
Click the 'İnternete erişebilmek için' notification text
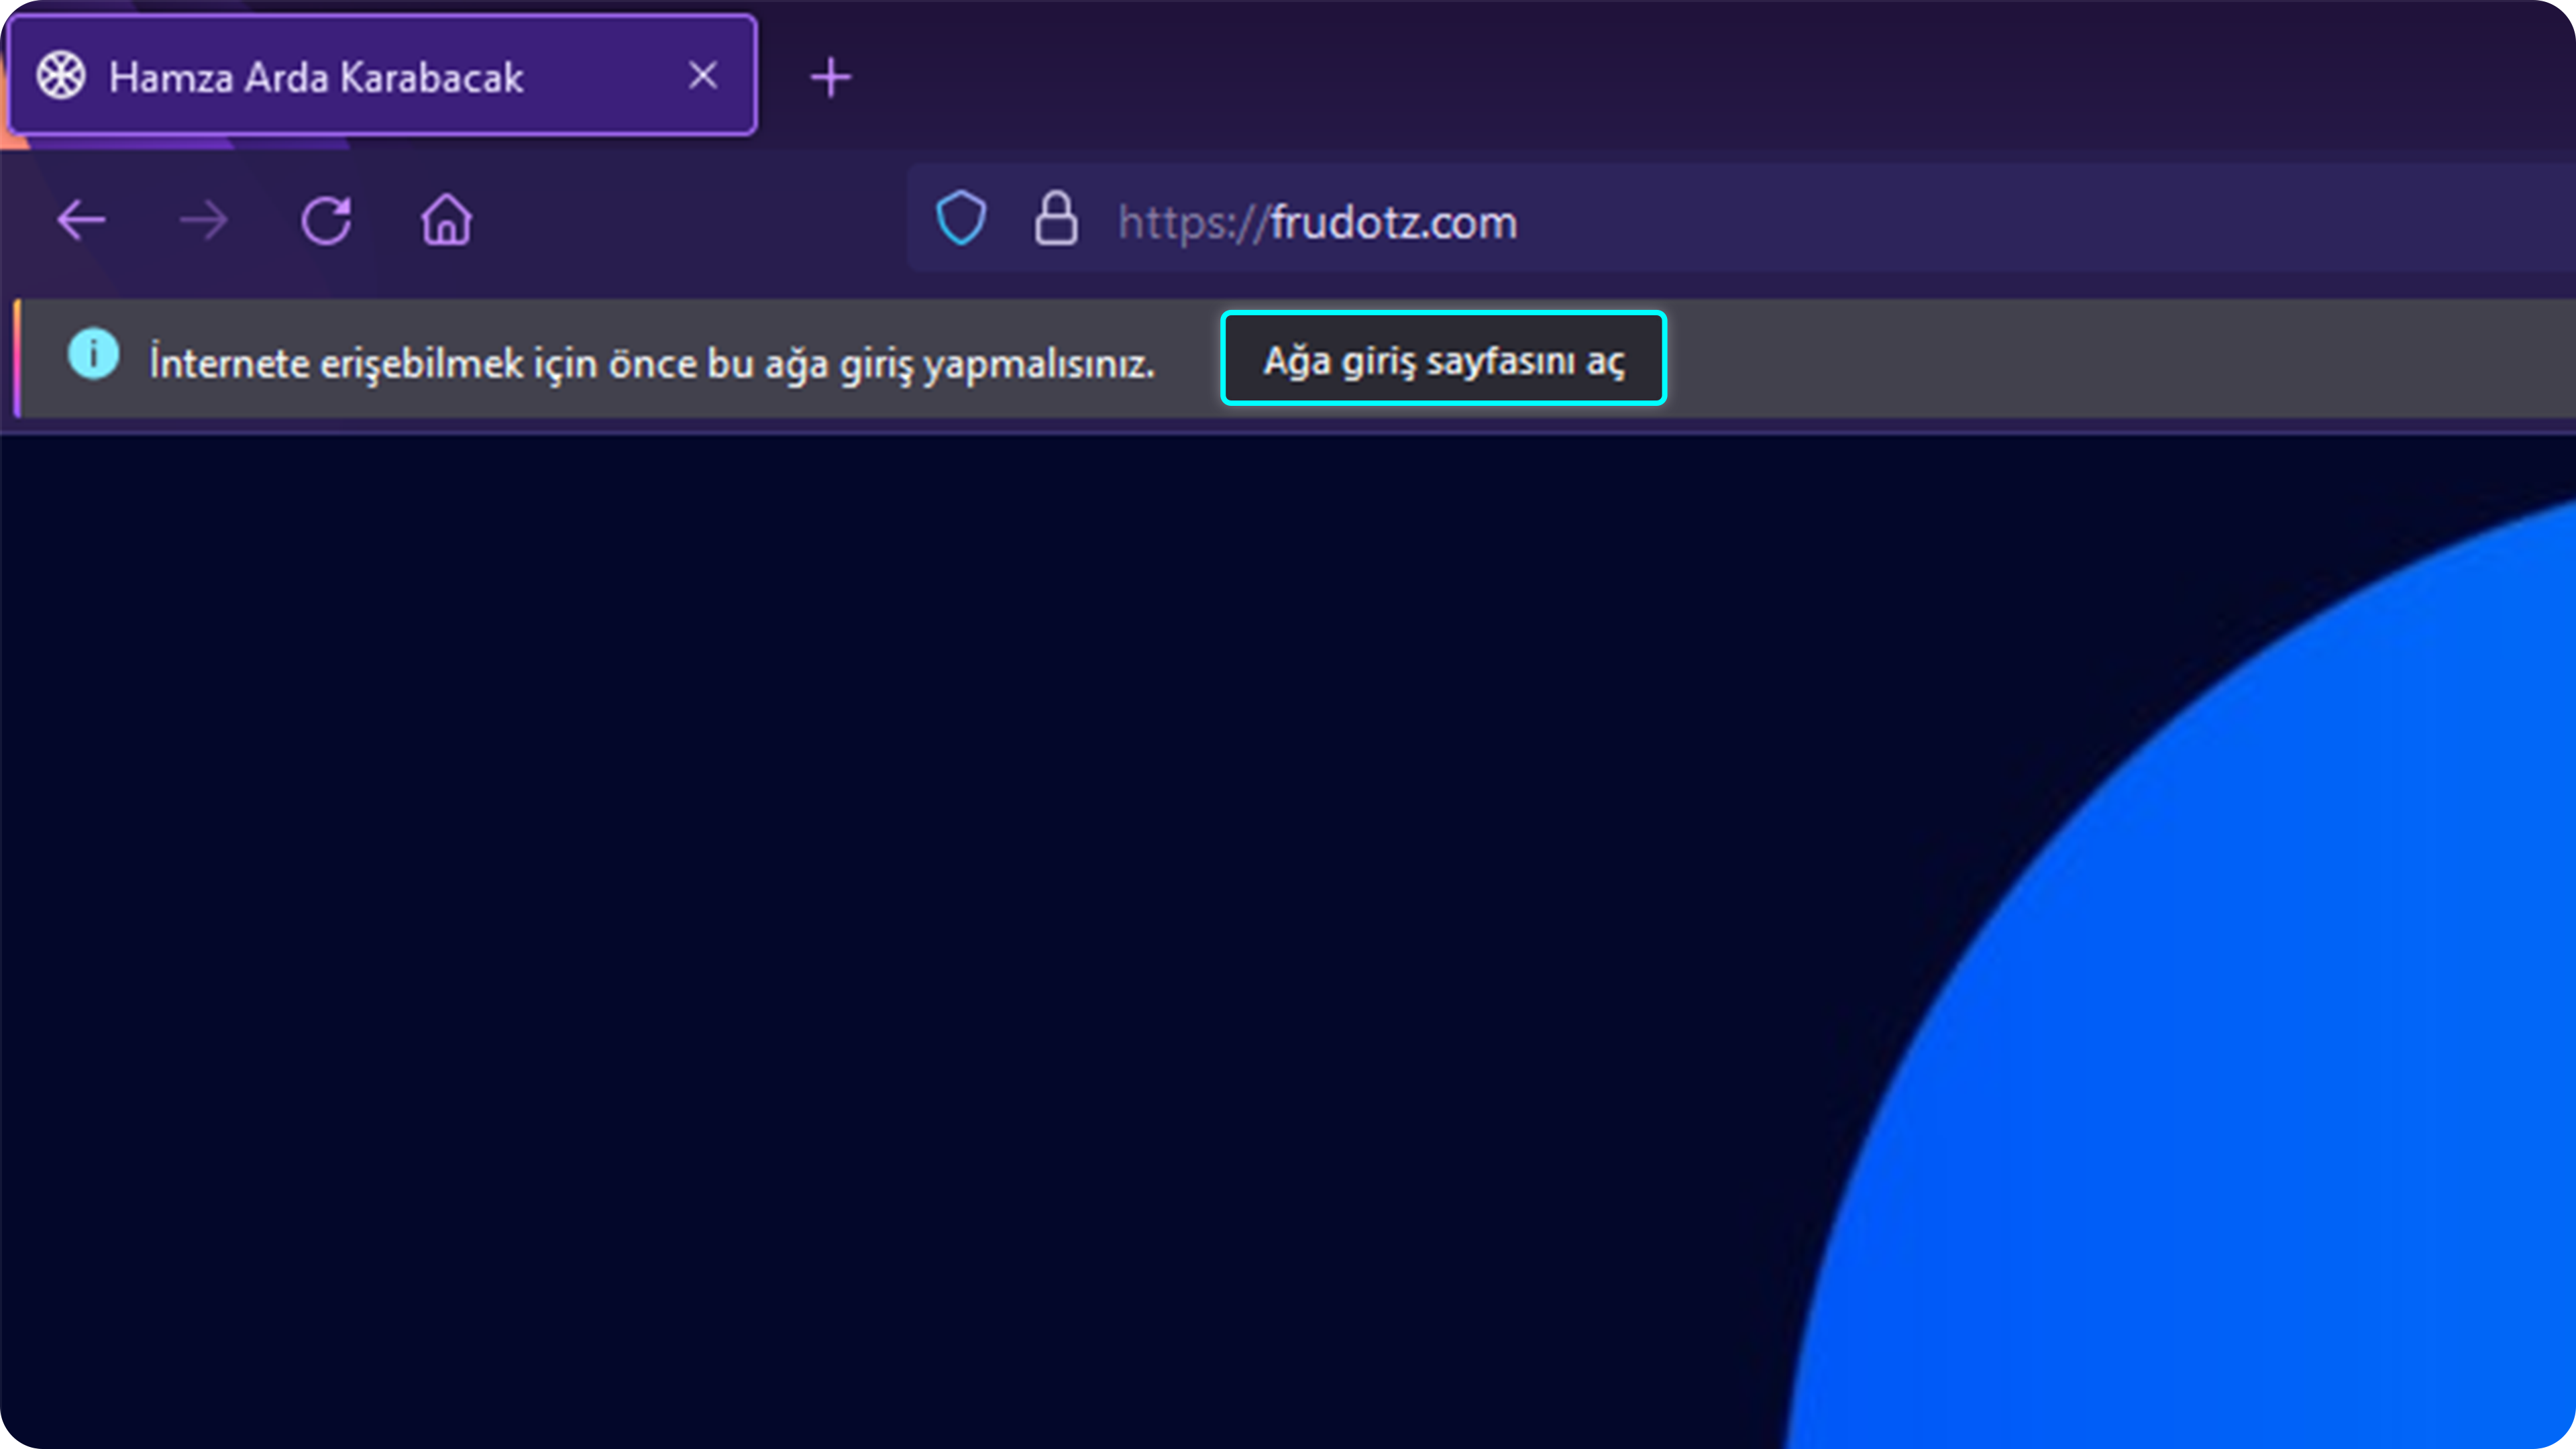(652, 362)
